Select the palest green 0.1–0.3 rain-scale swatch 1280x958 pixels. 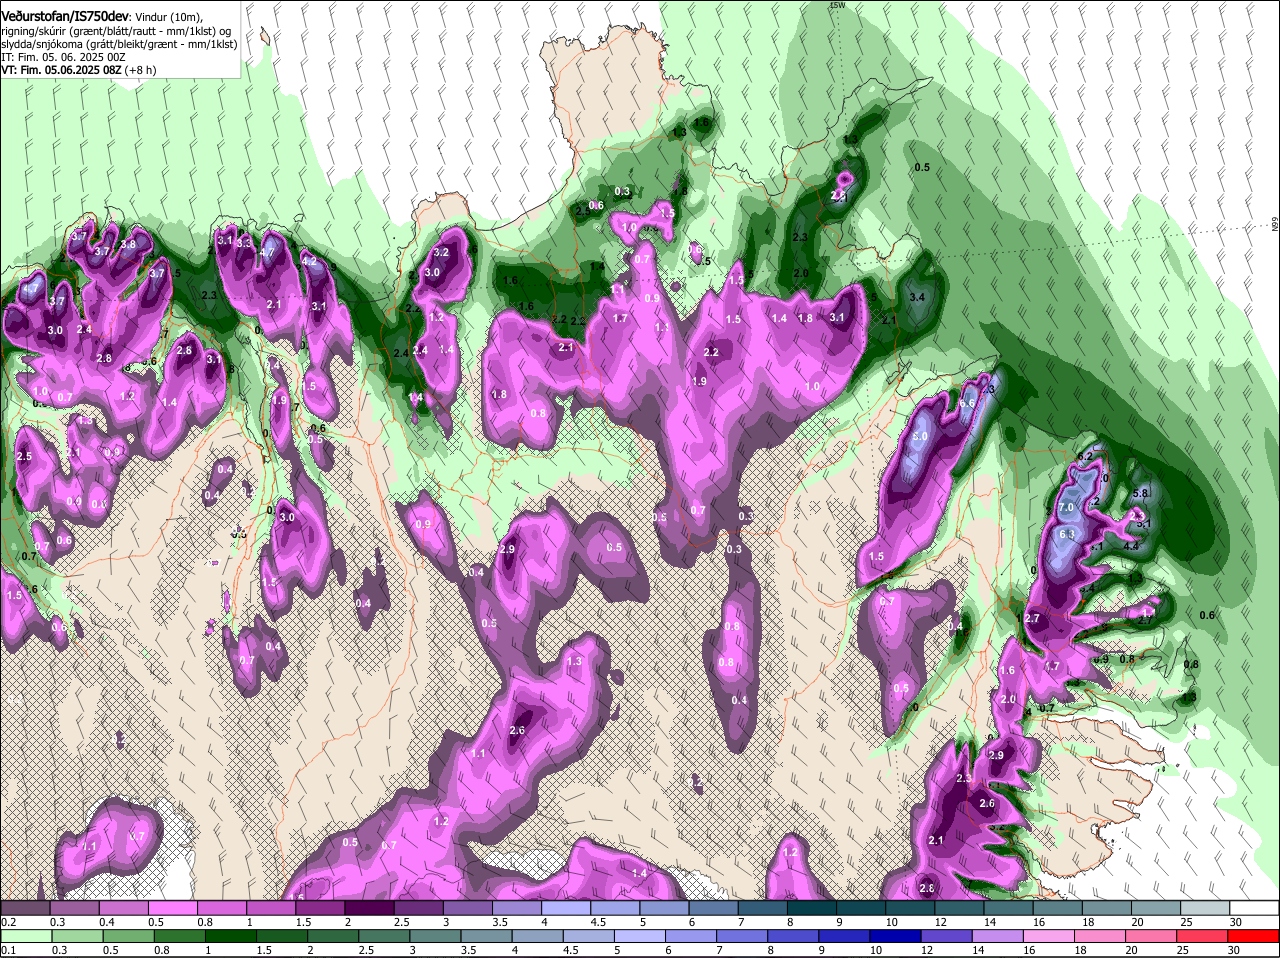tap(28, 937)
